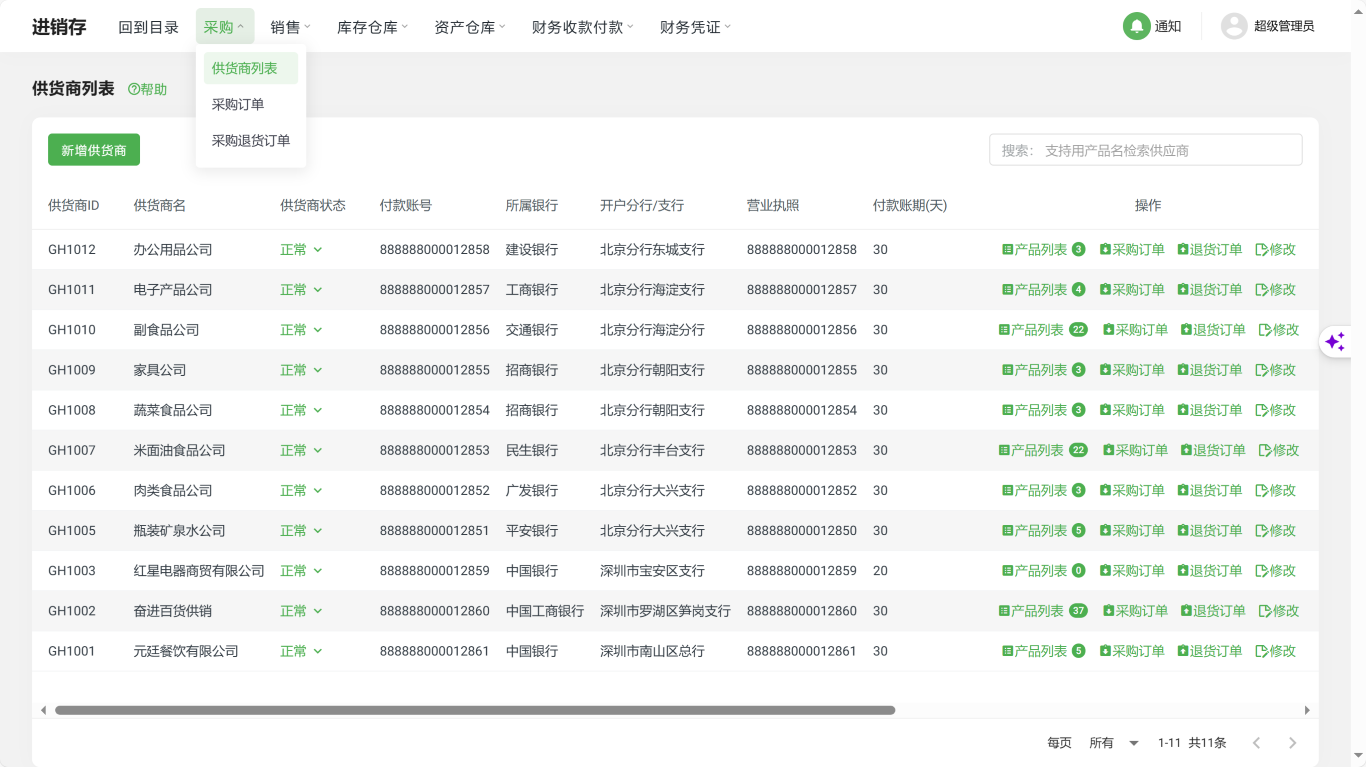The width and height of the screenshot is (1366, 767).
Task: Open 产品列表 for 蔬菜食品公司
Action: pos(1043,409)
